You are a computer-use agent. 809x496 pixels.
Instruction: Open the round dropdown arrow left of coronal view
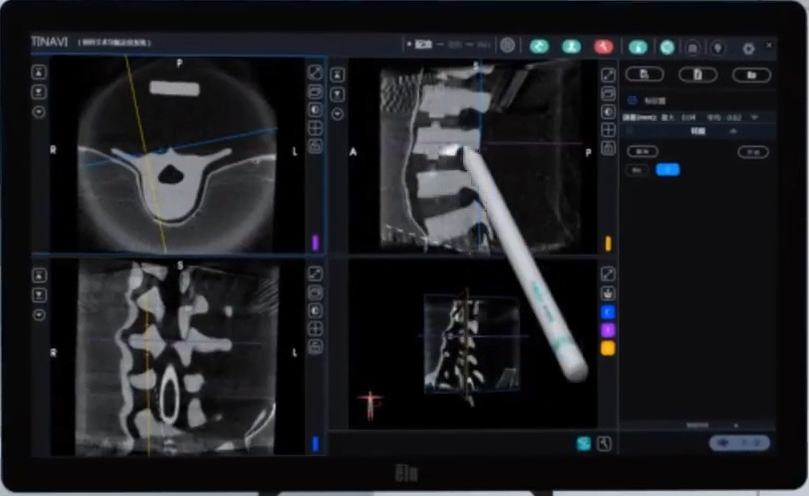[39, 313]
